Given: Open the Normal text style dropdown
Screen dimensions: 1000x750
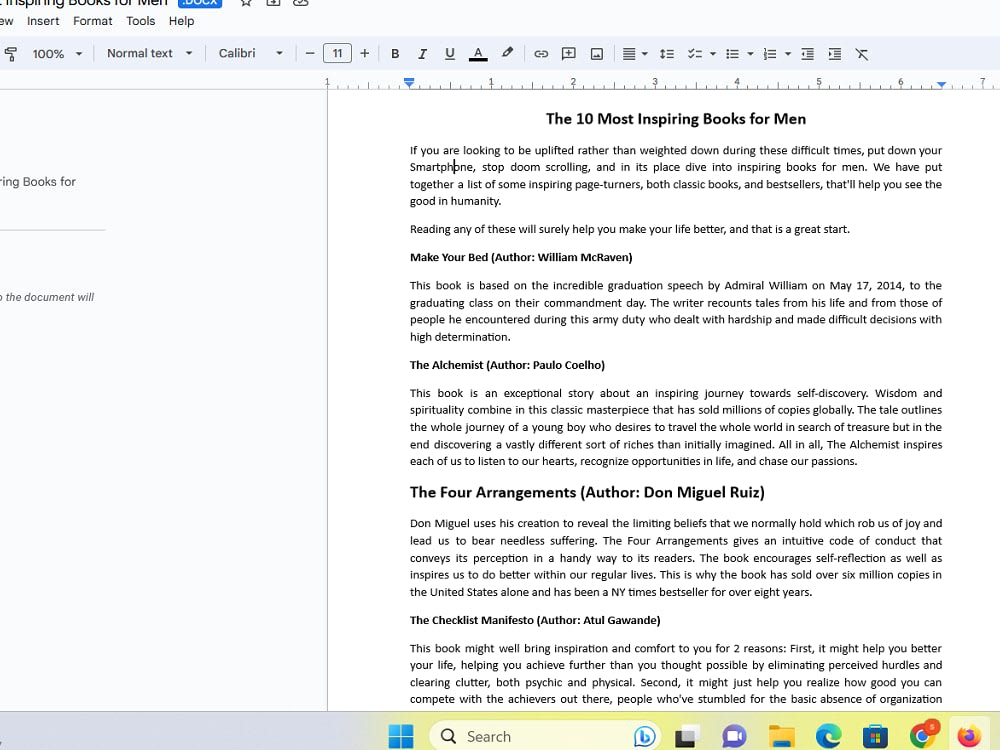Looking at the screenshot, I should (149, 54).
